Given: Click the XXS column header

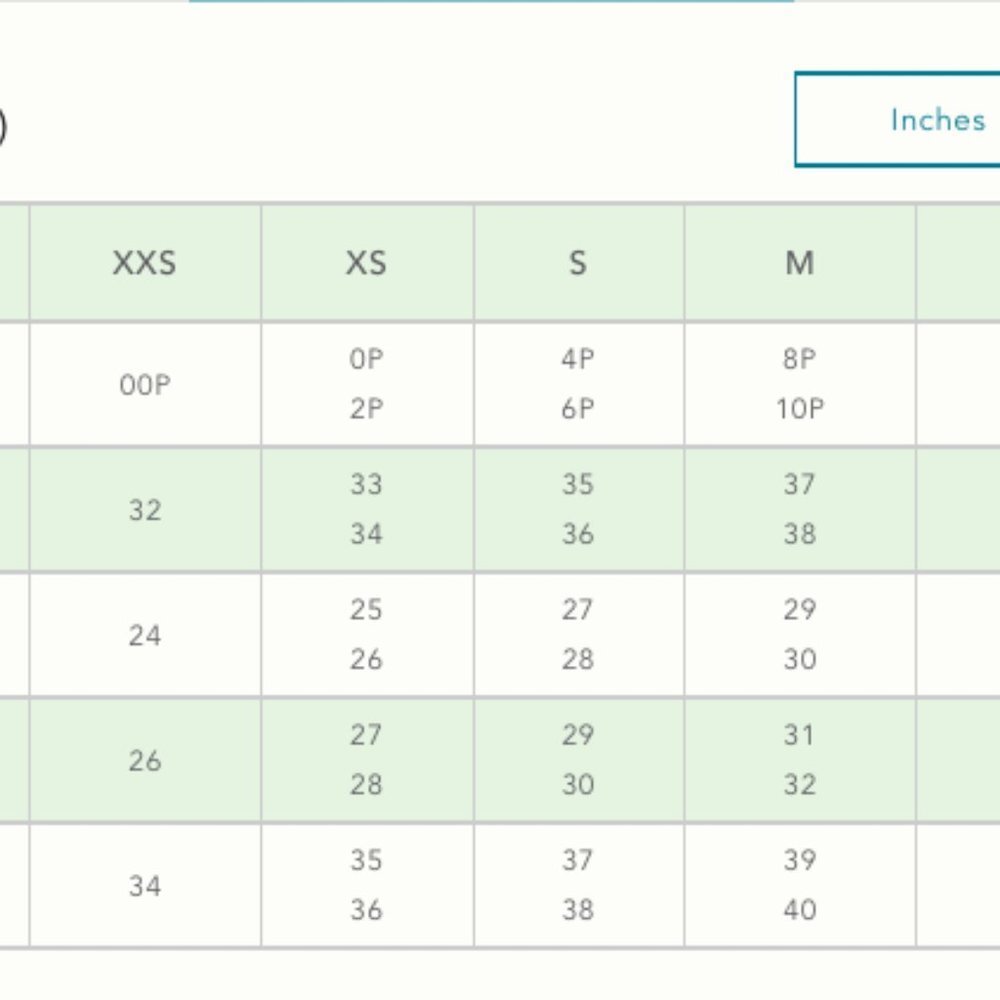Looking at the screenshot, I should [x=145, y=263].
